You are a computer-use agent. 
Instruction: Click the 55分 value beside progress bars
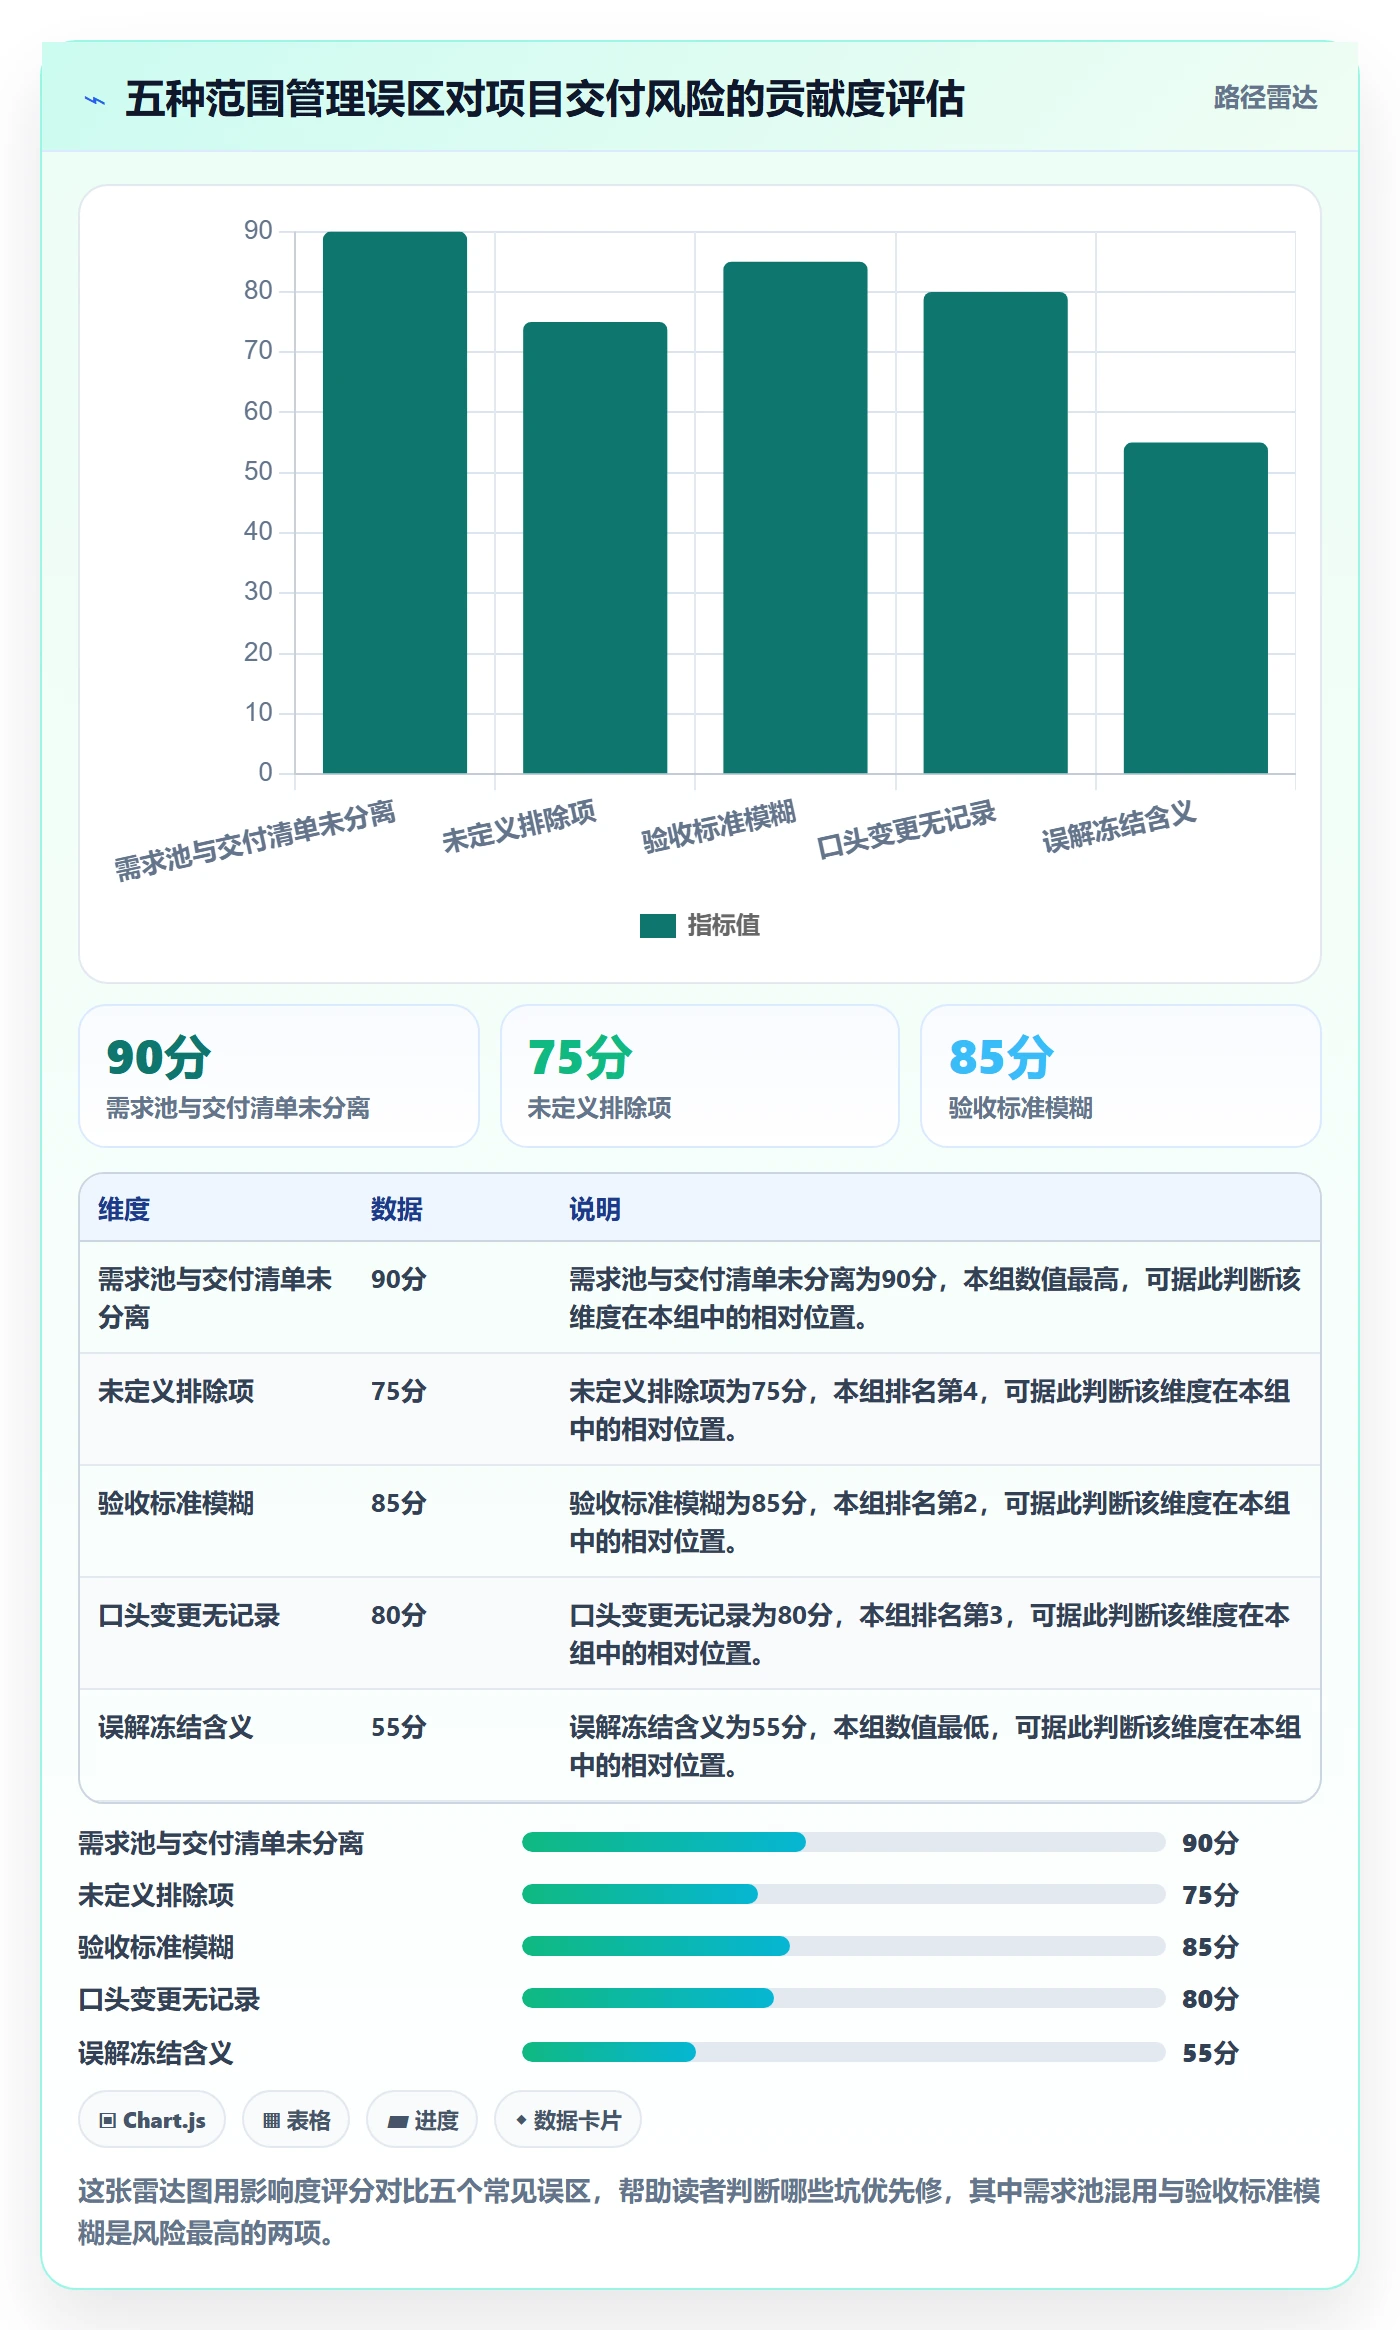(1210, 2053)
